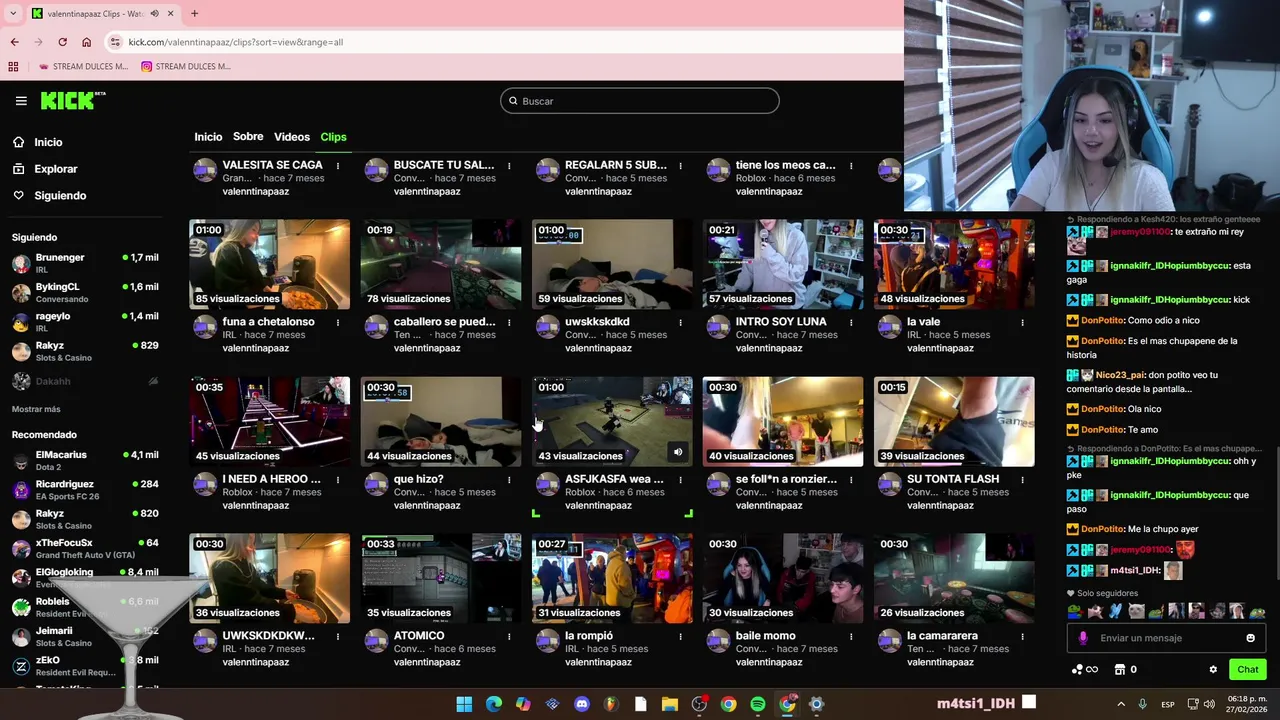The height and width of the screenshot is (720, 1280).
Task: Open the options menu for clip 'SU TONTA FLASH'
Action: 1022,479
